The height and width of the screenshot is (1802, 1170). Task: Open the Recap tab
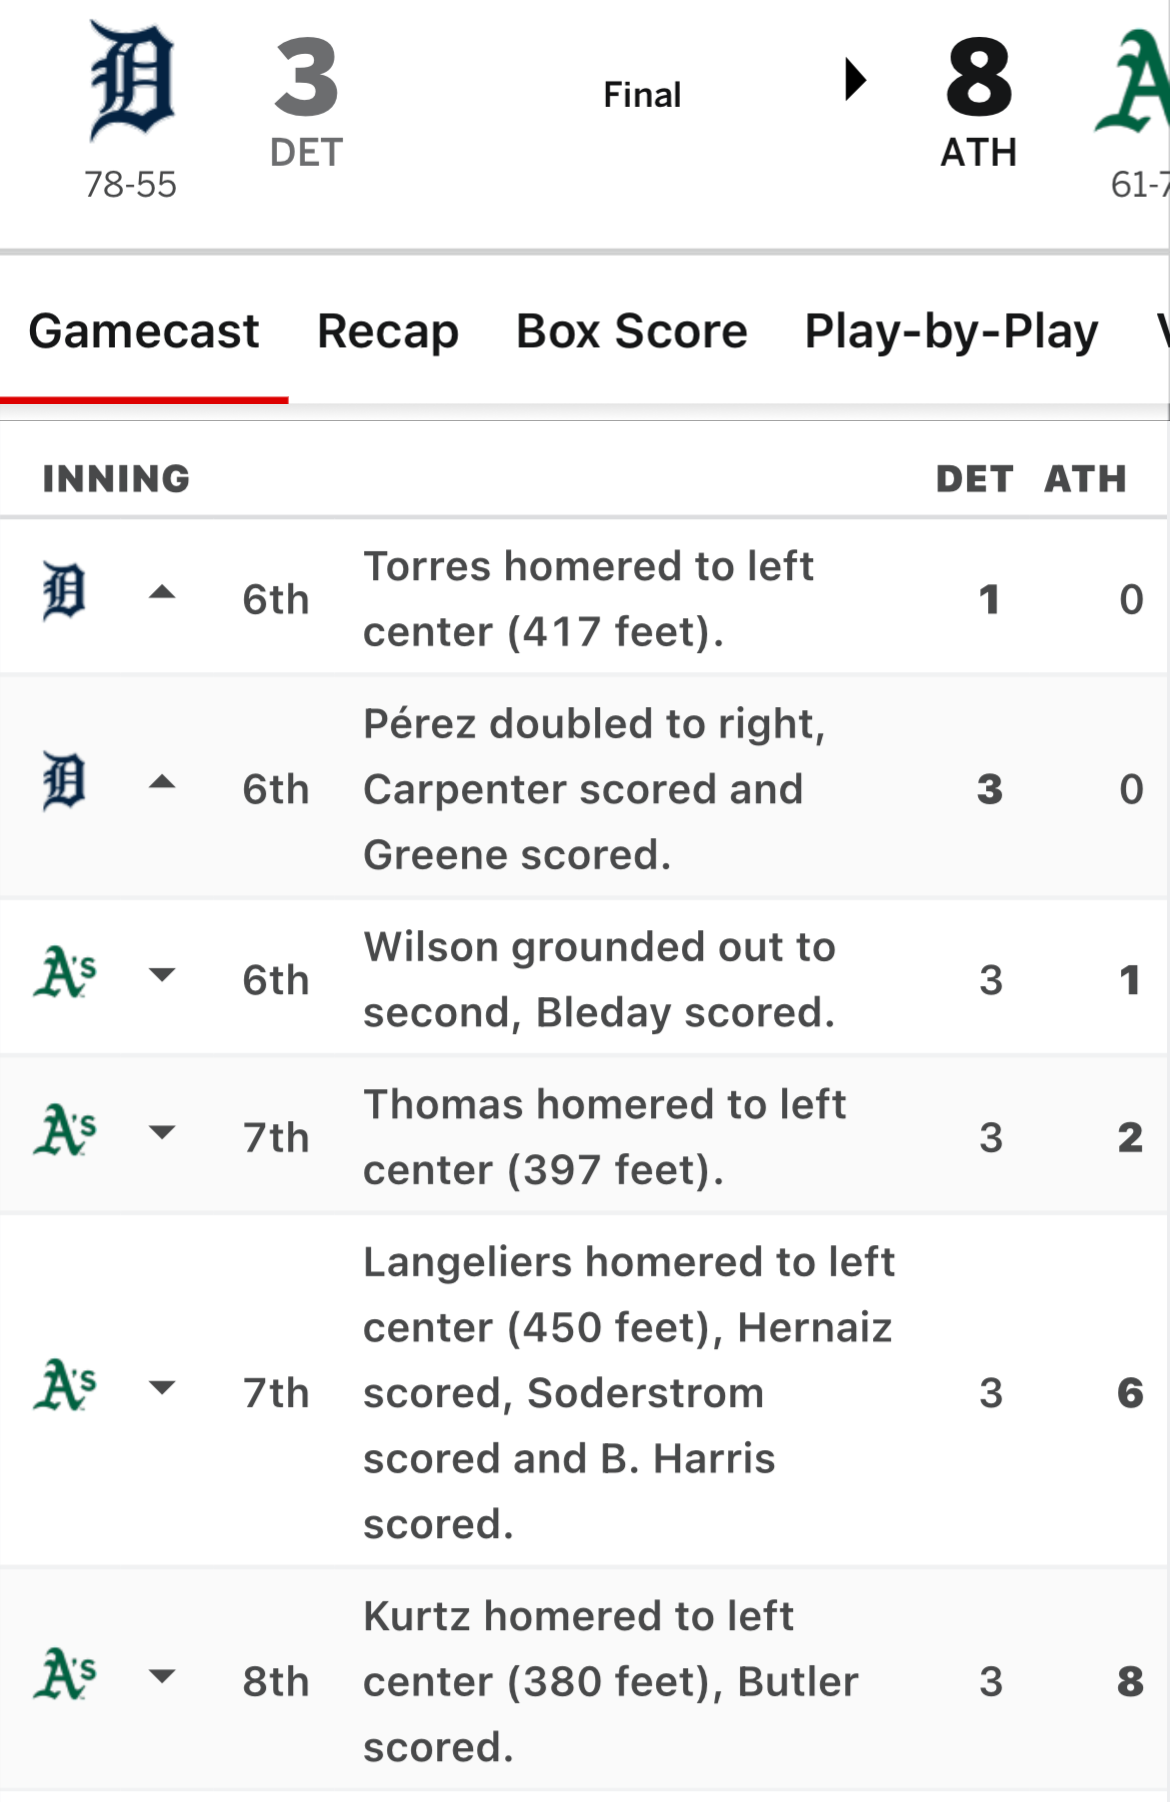[x=388, y=331]
